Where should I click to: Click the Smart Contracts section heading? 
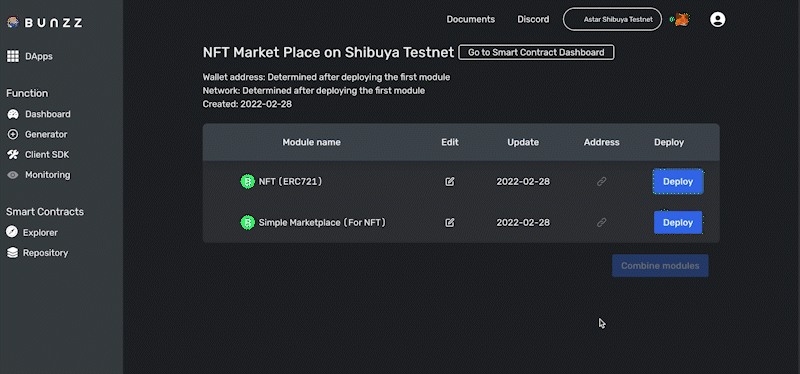(x=45, y=212)
